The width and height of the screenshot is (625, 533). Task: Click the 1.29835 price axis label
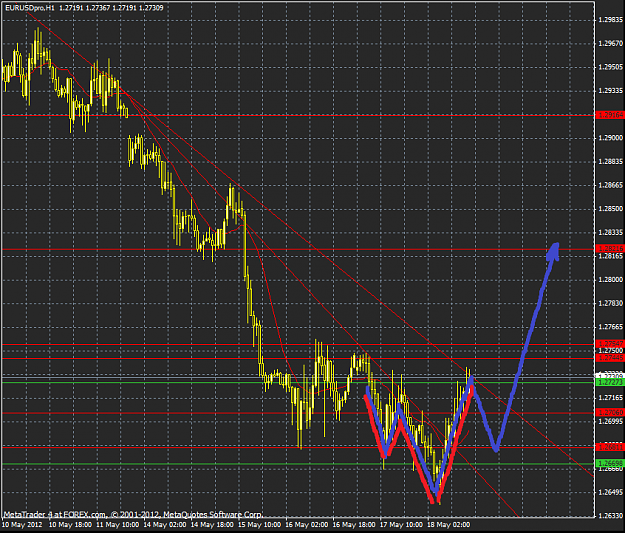point(610,20)
